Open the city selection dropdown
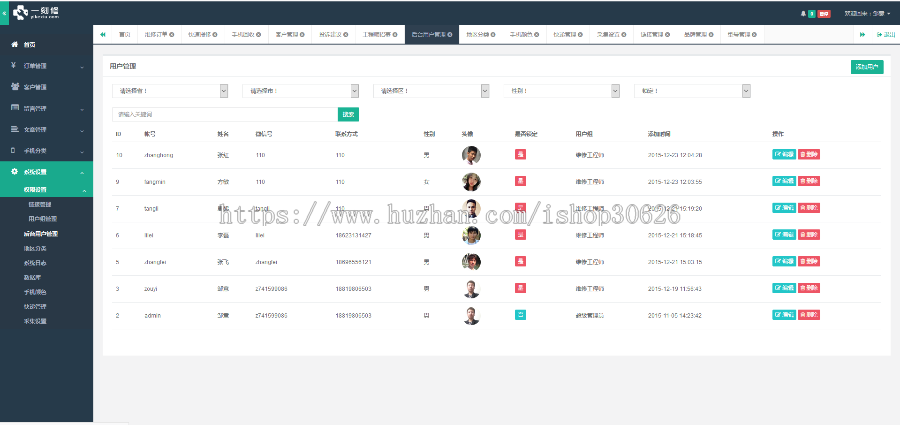Screen dimensions: 900x425 pos(301,91)
